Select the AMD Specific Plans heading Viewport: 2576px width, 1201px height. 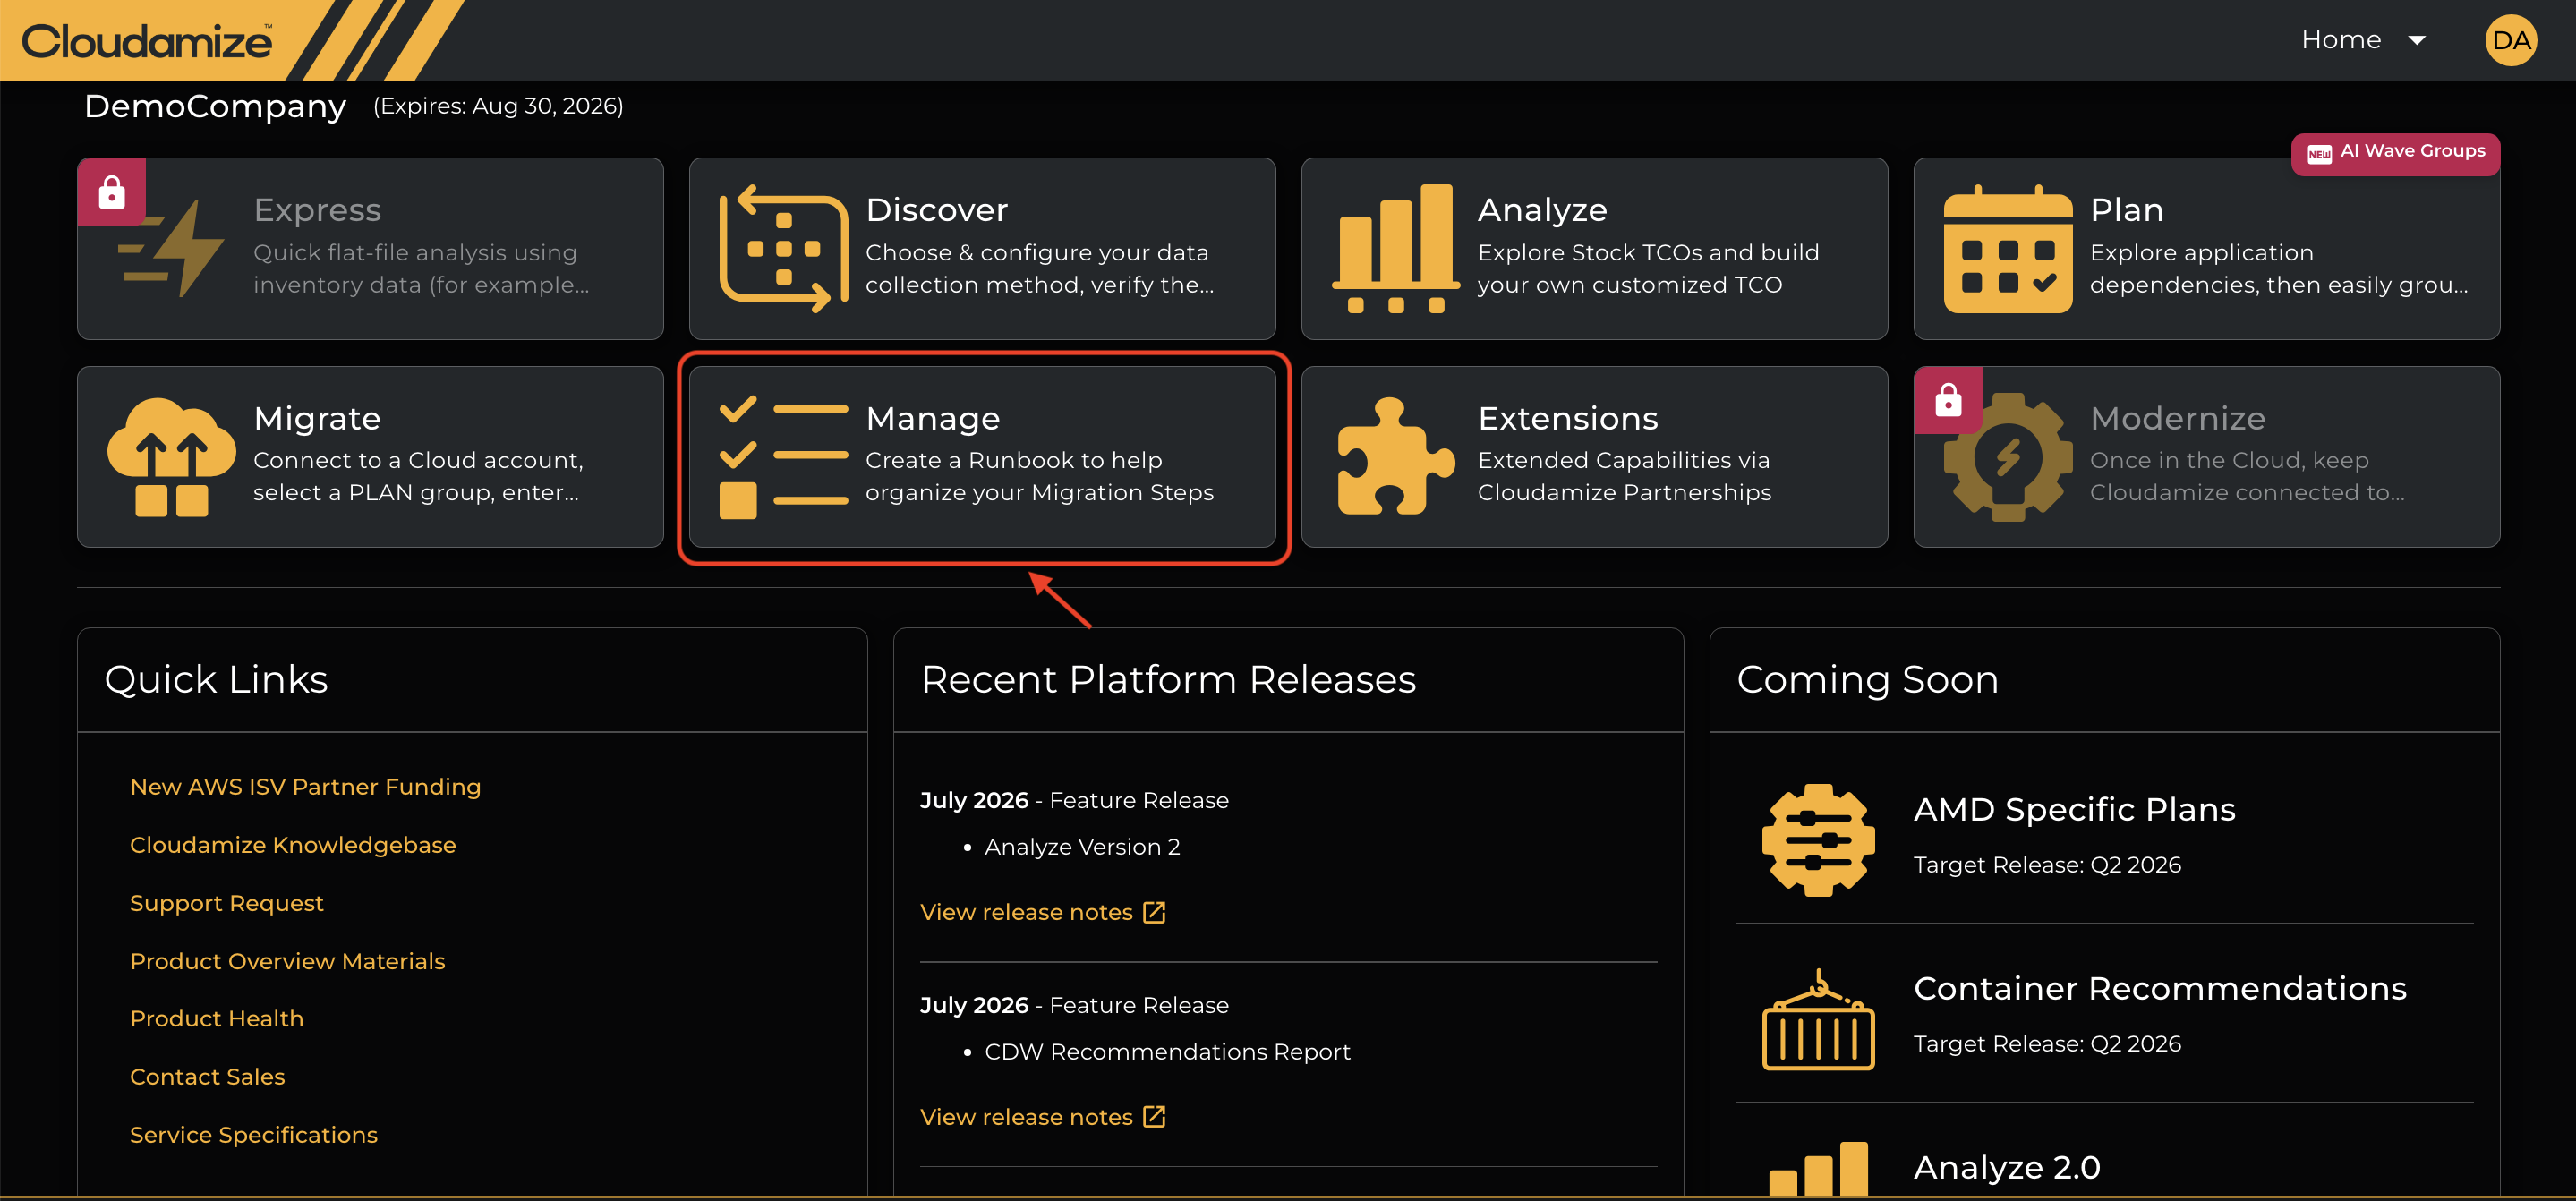click(2074, 809)
